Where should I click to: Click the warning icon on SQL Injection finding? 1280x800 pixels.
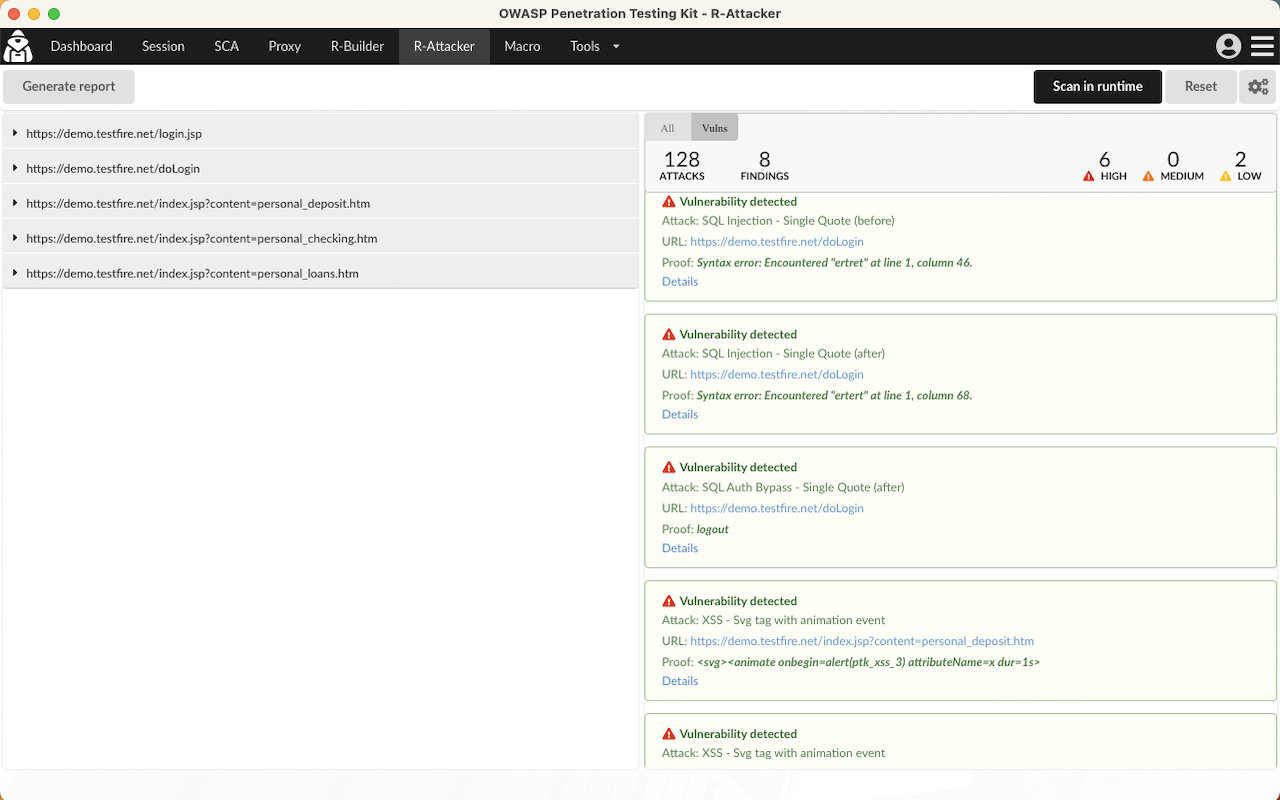(668, 201)
